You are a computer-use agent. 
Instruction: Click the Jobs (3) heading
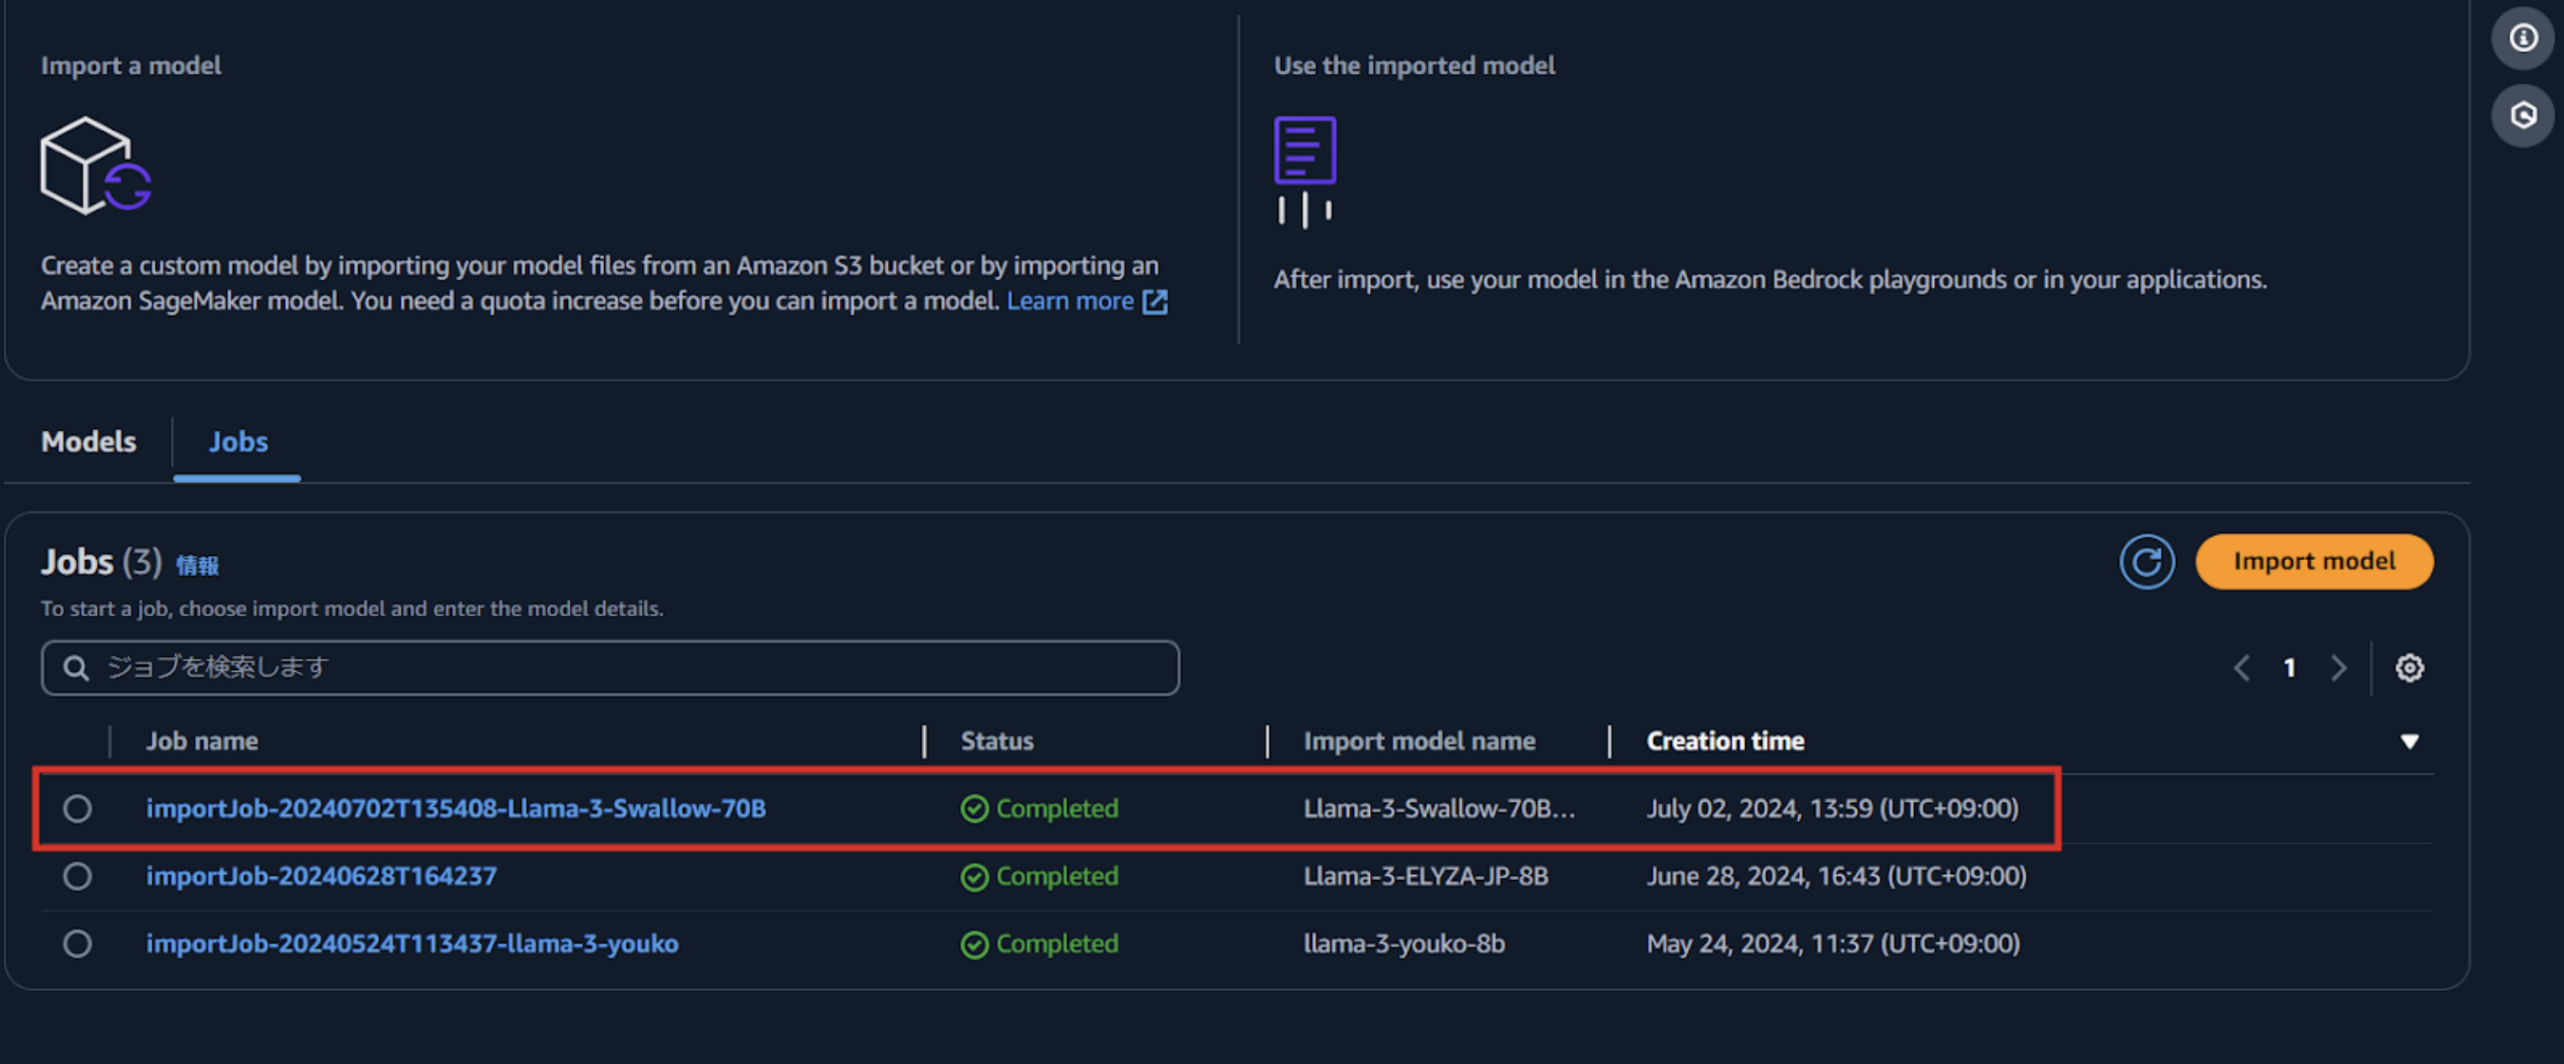click(101, 562)
